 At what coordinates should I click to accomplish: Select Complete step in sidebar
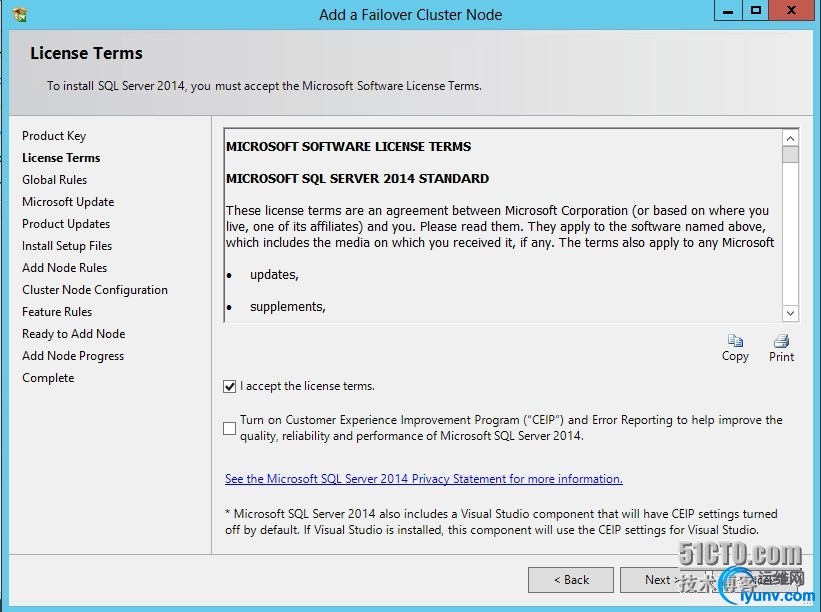[x=48, y=377]
